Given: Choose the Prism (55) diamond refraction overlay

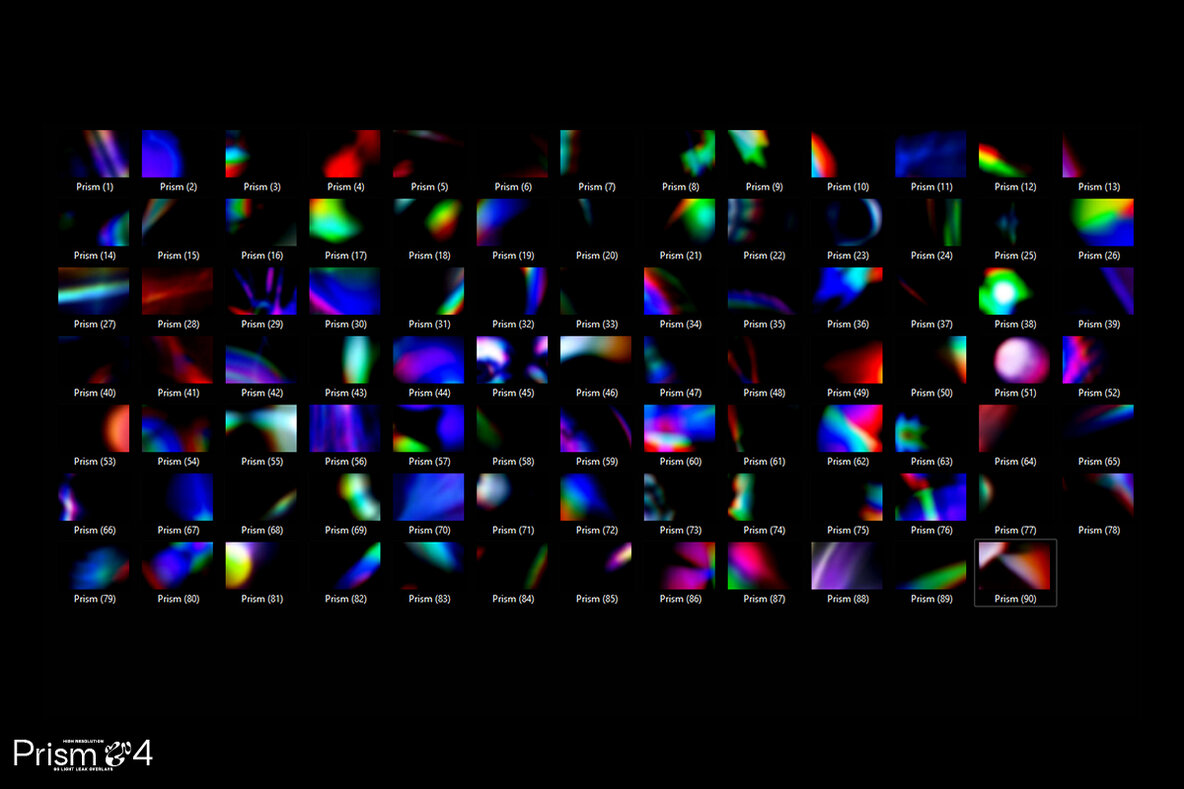Looking at the screenshot, I should click(x=261, y=429).
